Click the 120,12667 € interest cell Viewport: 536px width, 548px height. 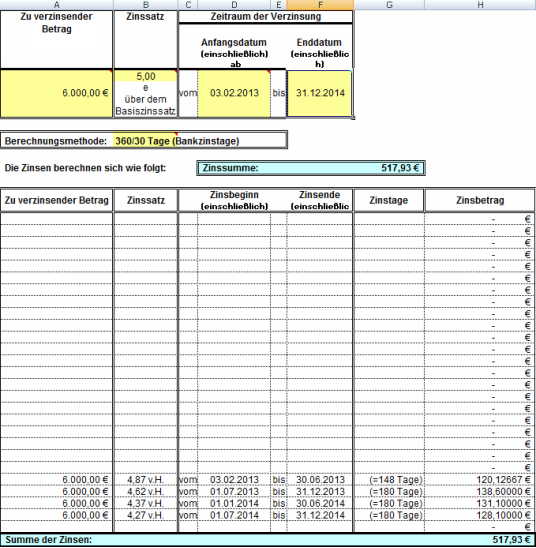click(480, 480)
